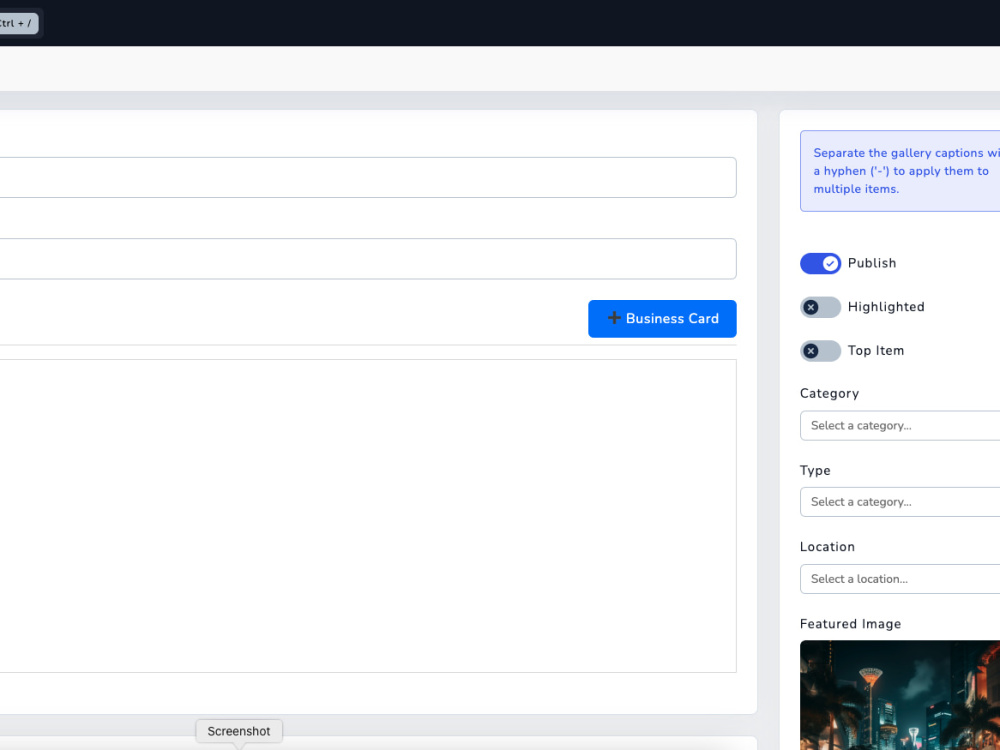Switch on the Top Item toggle
This screenshot has height=750, width=1000.
click(820, 351)
